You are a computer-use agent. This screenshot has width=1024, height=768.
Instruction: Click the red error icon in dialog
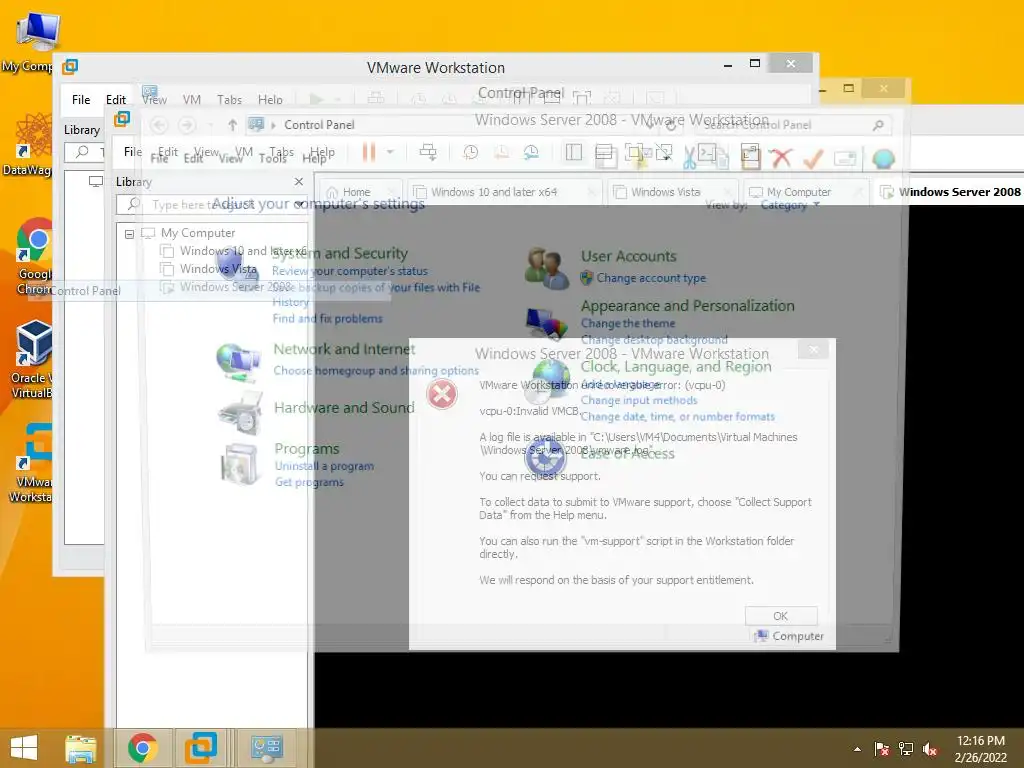[x=441, y=394]
